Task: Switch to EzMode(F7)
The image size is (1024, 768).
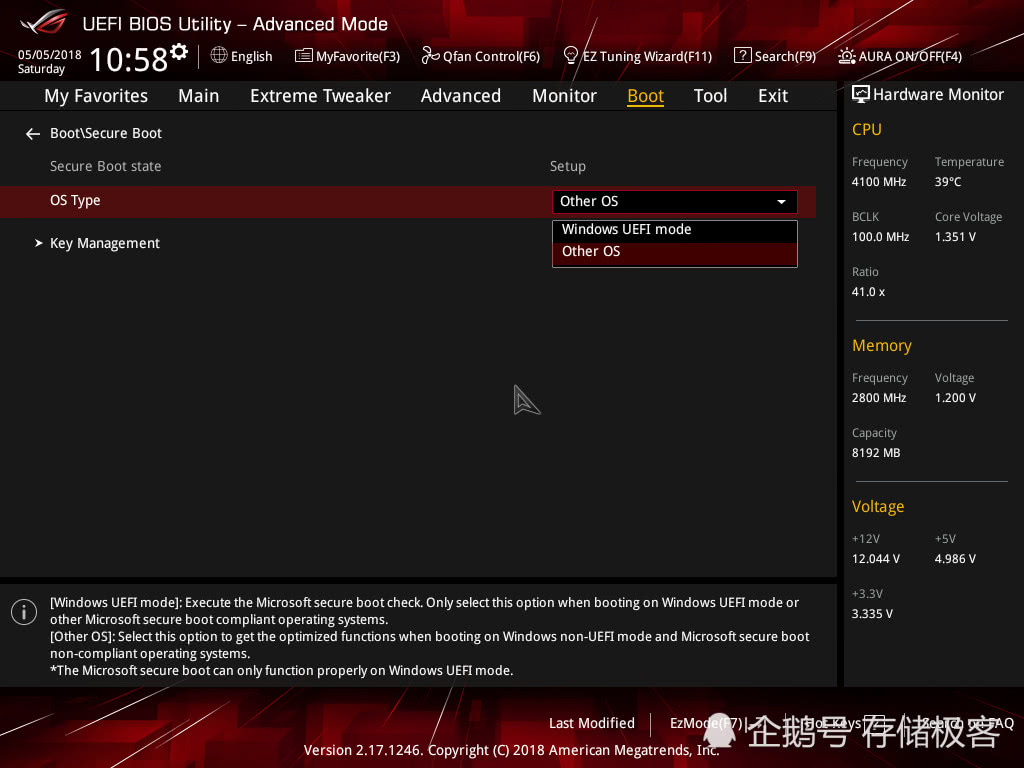Action: pyautogui.click(x=705, y=723)
